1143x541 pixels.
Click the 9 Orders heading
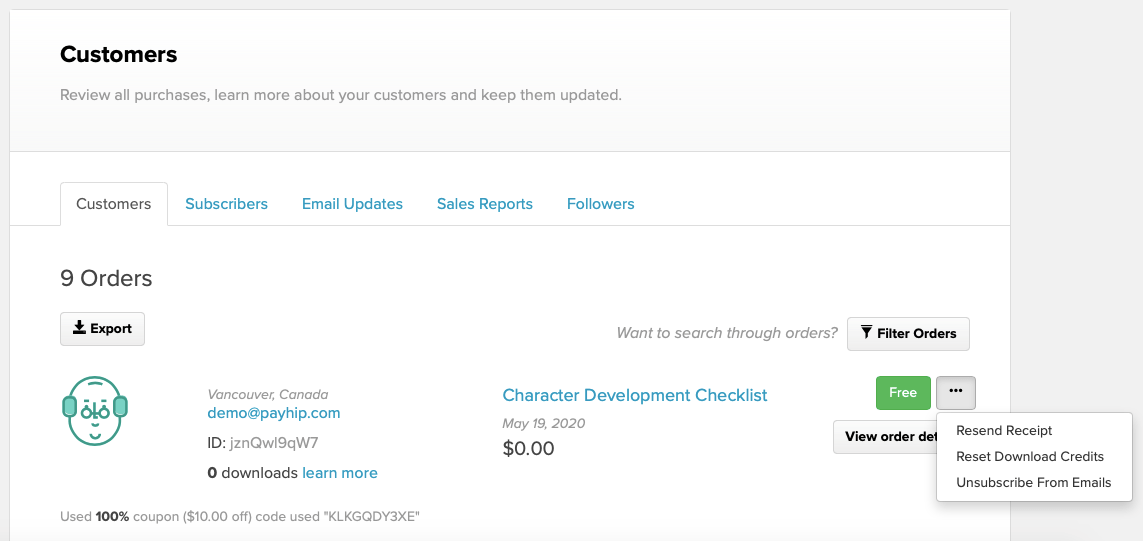coord(106,279)
